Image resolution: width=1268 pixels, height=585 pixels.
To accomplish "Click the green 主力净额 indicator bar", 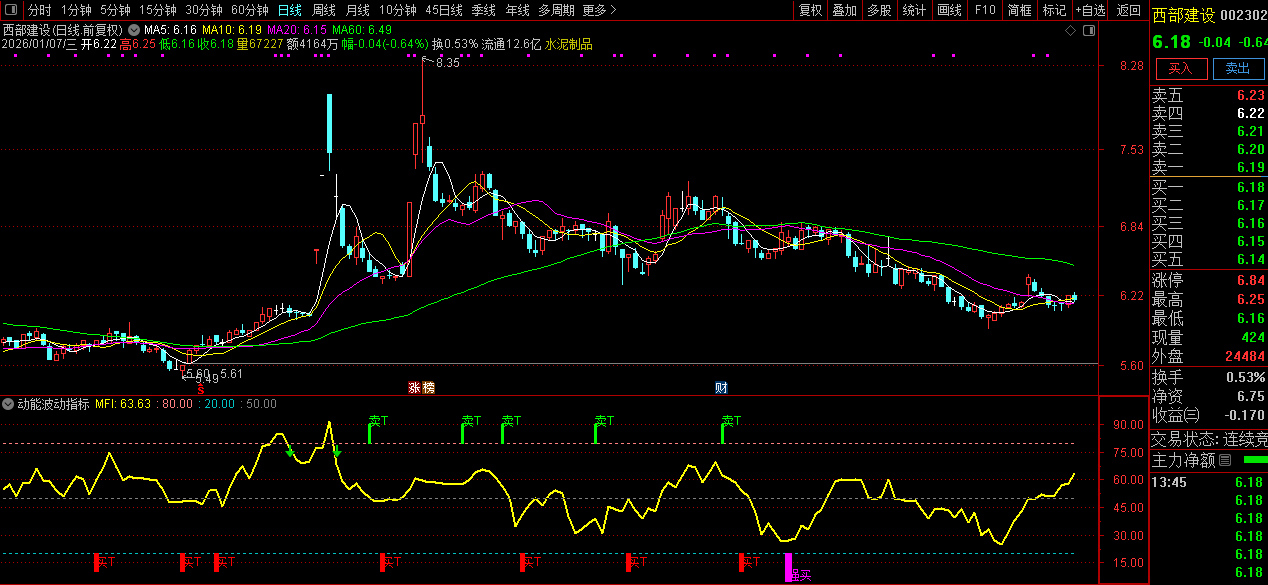I will (1253, 460).
